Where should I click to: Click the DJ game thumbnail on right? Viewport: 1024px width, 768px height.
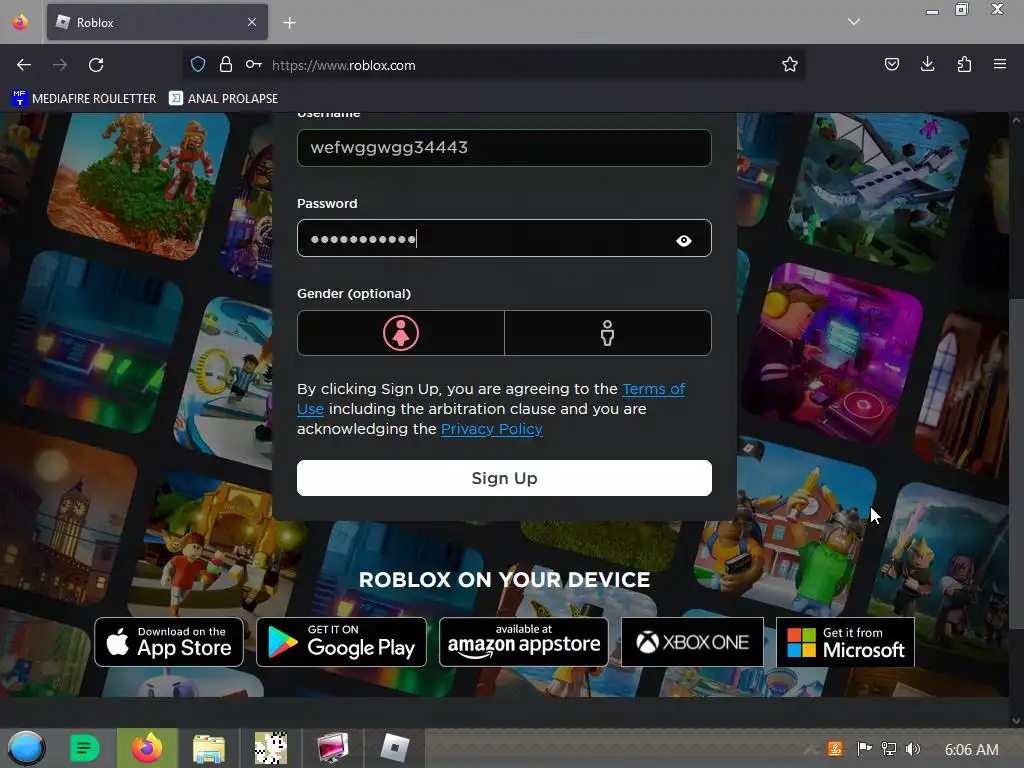point(833,355)
